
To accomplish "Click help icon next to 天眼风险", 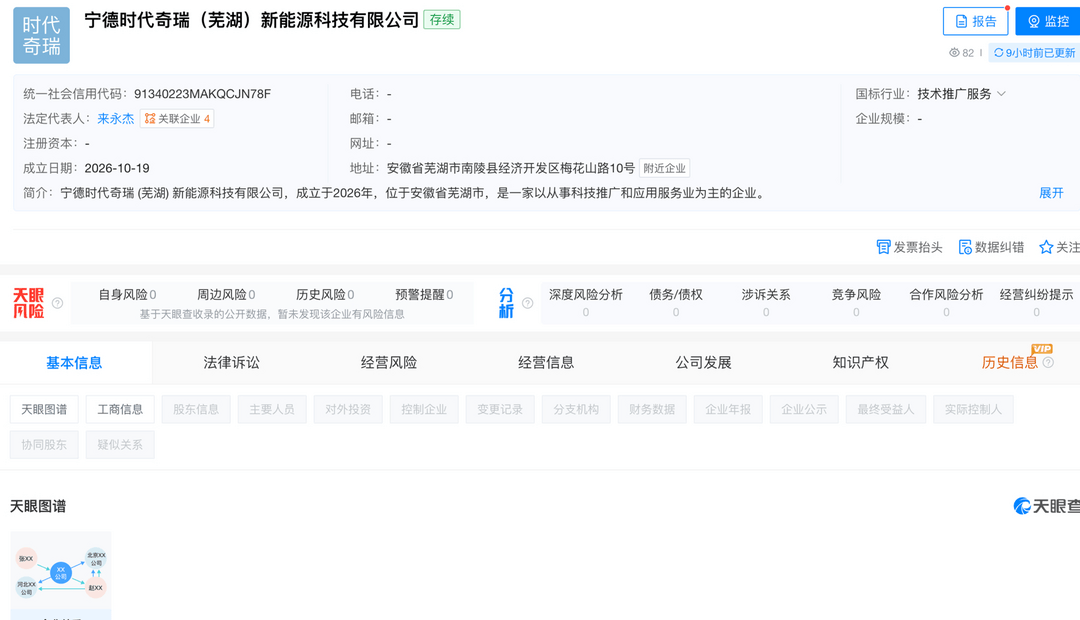I will point(58,303).
